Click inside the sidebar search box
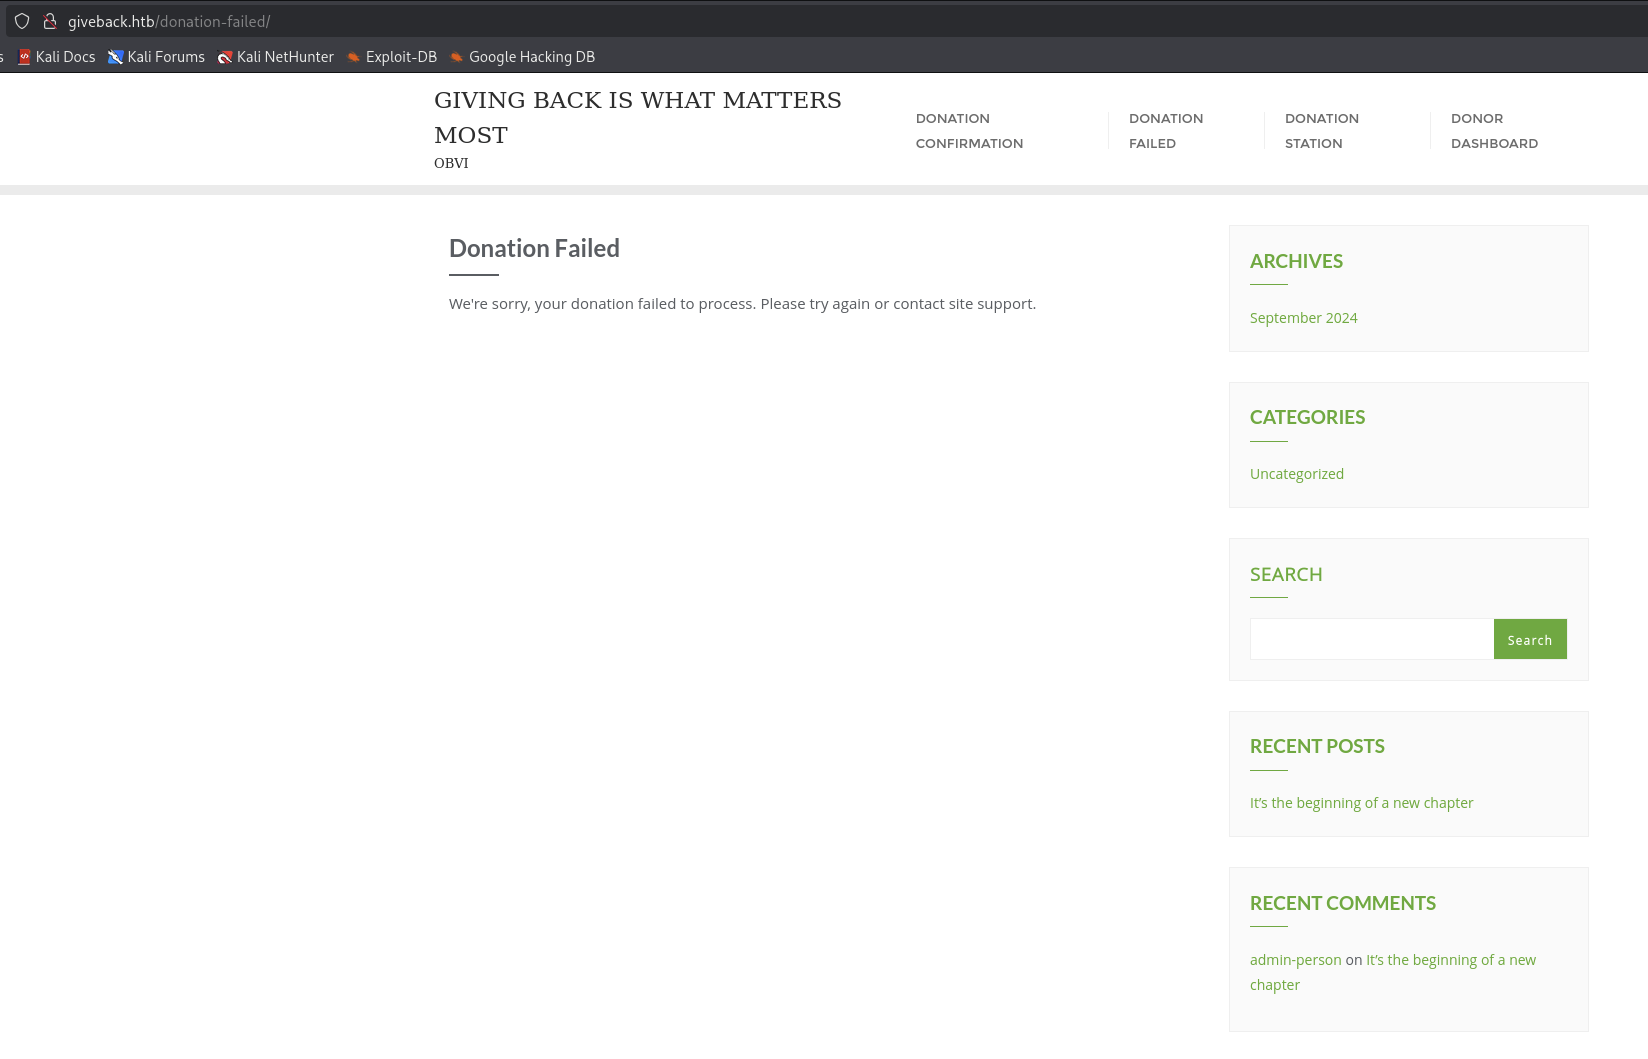This screenshot has height=1059, width=1648. click(x=1370, y=638)
